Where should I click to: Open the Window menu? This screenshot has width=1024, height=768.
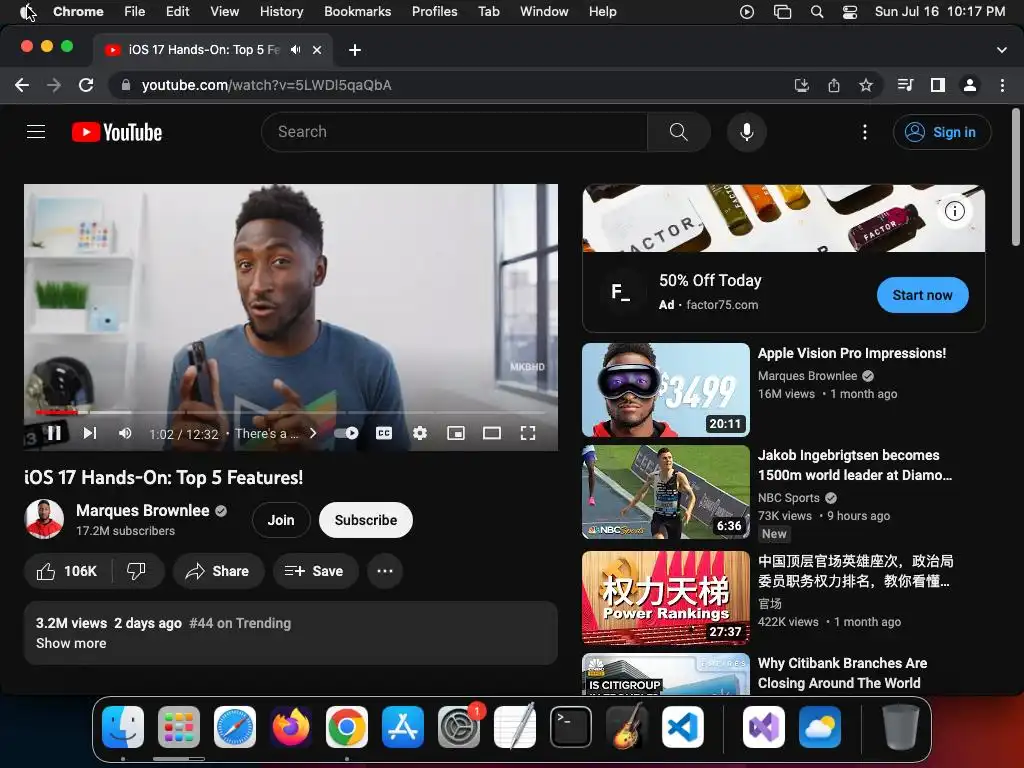click(x=544, y=11)
